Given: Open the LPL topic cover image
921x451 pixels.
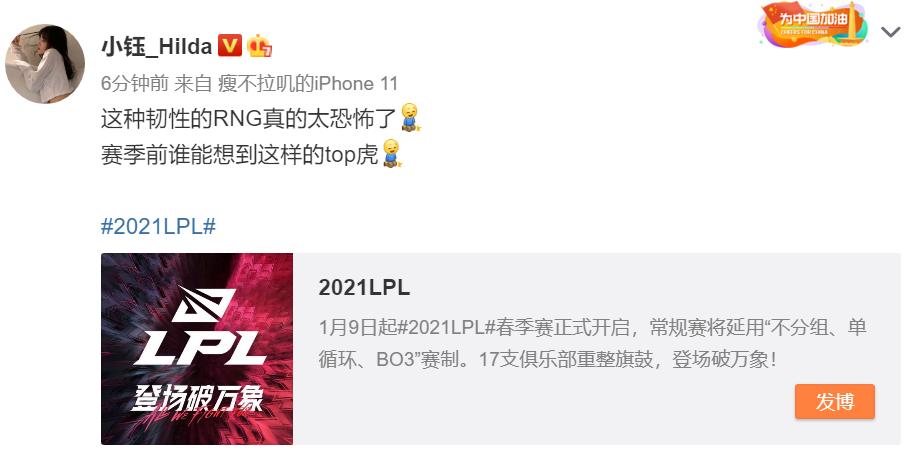Looking at the screenshot, I should (x=197, y=349).
